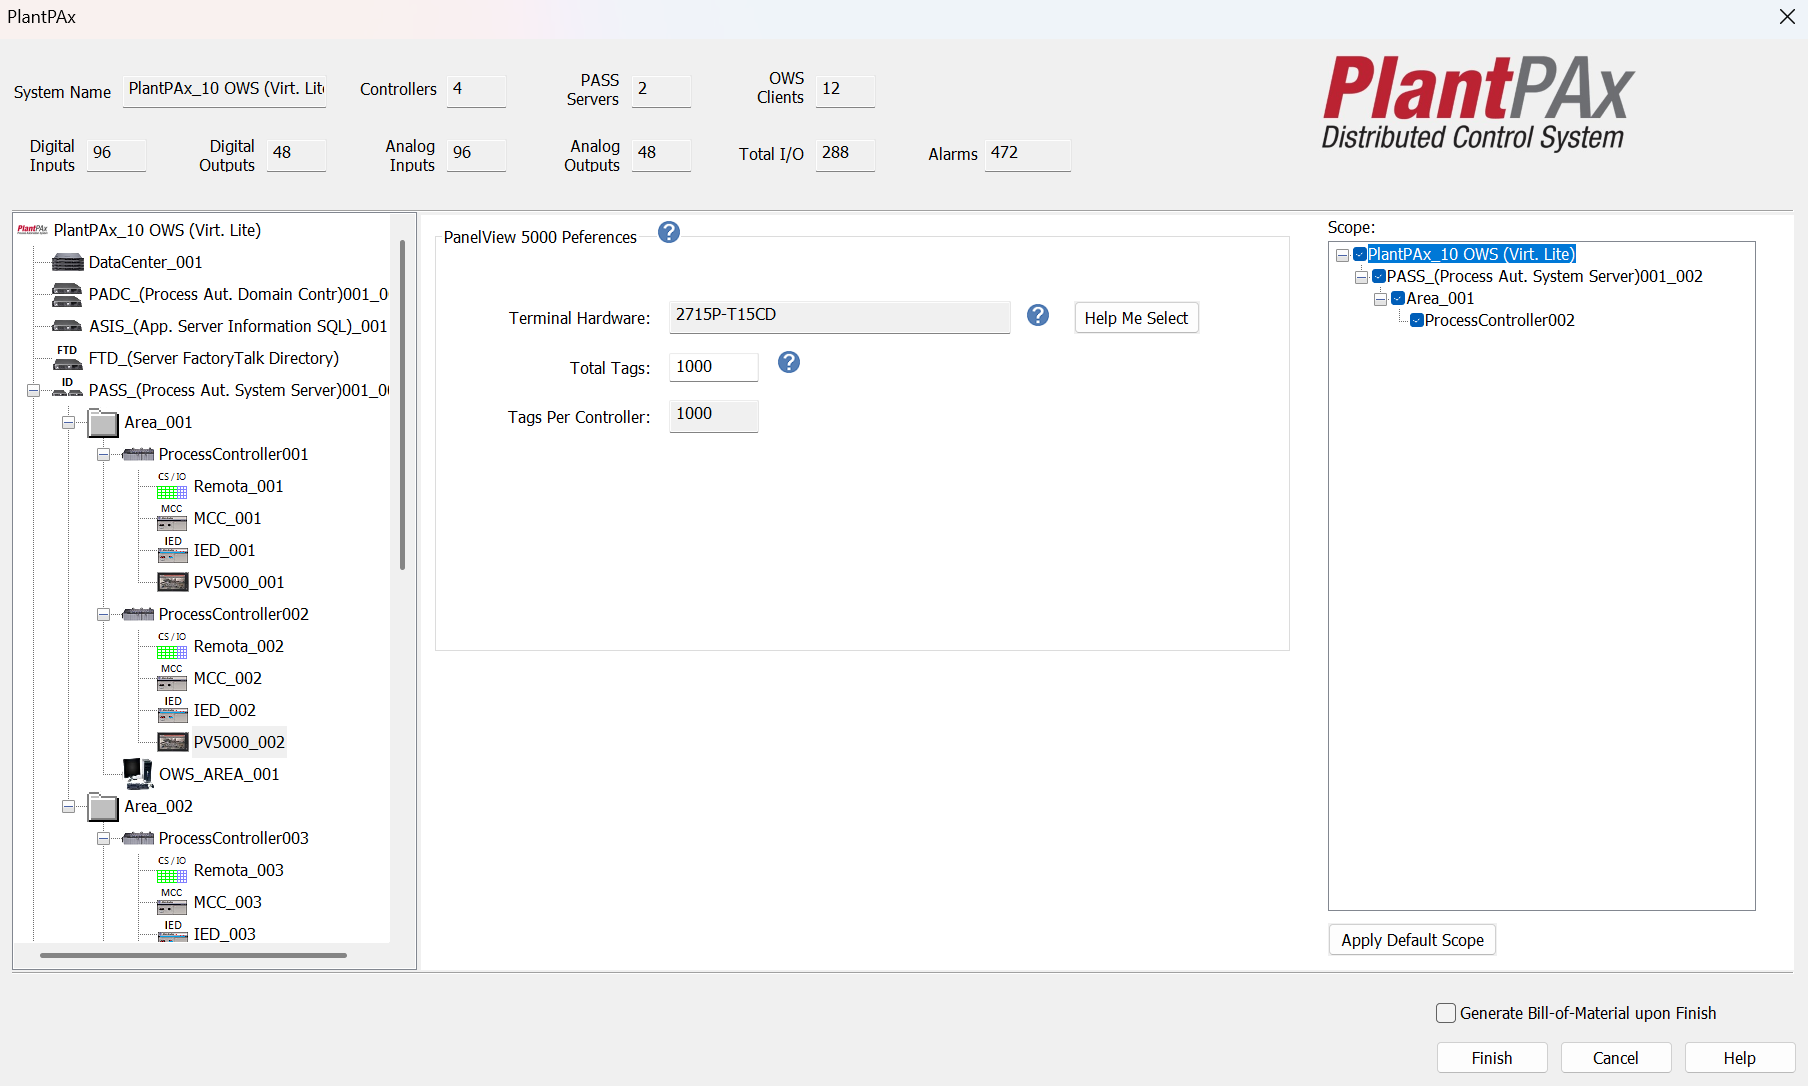This screenshot has height=1086, width=1808.
Task: Open help for PanelView 5000 Preferences
Action: [669, 232]
